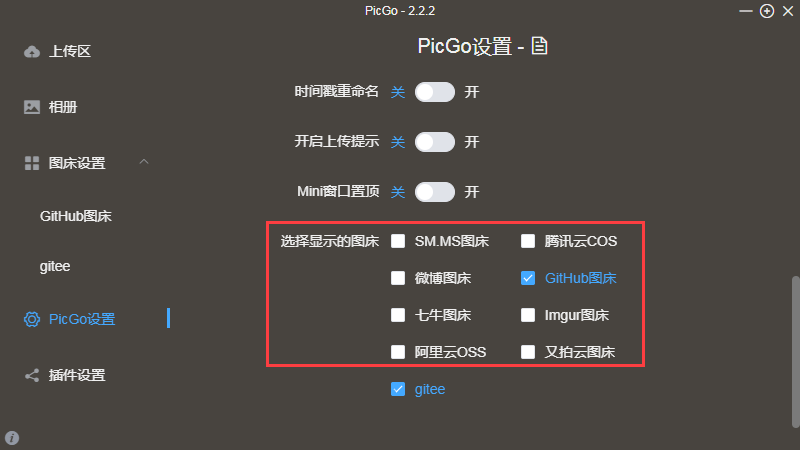This screenshot has height=450, width=800.
Task: Click the album picture icon
Action: [x=32, y=107]
